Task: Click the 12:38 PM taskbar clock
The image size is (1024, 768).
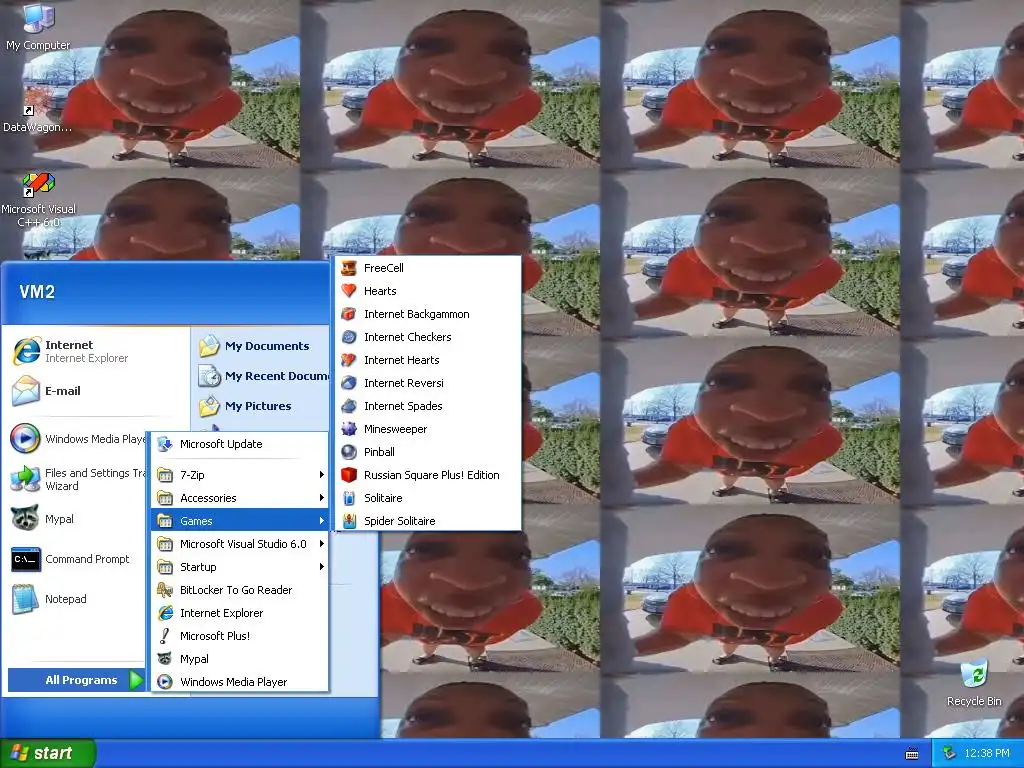Action: [986, 754]
